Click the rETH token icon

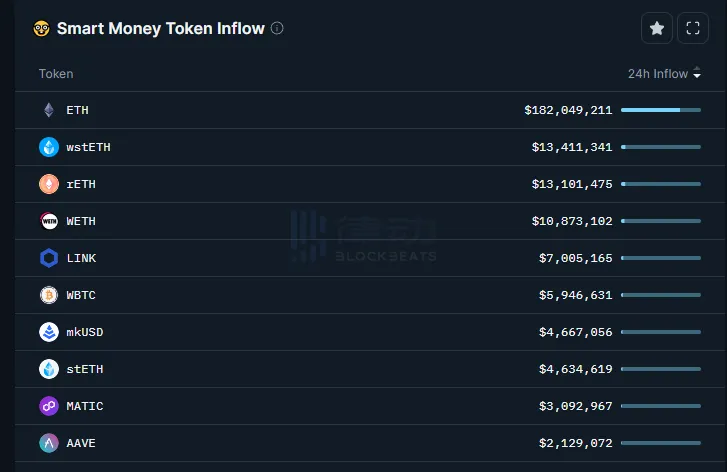pos(49,184)
